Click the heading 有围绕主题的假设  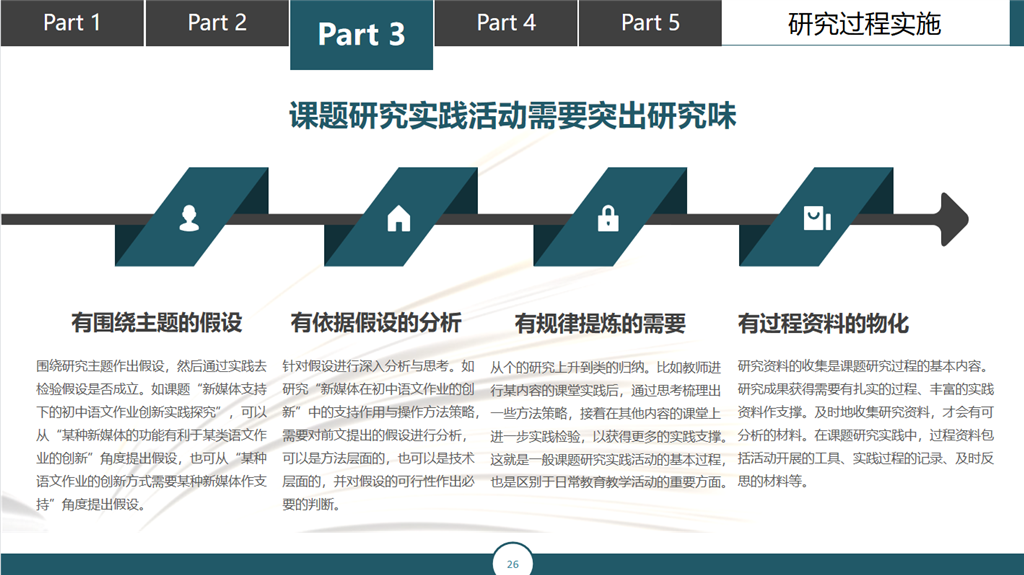pos(157,323)
